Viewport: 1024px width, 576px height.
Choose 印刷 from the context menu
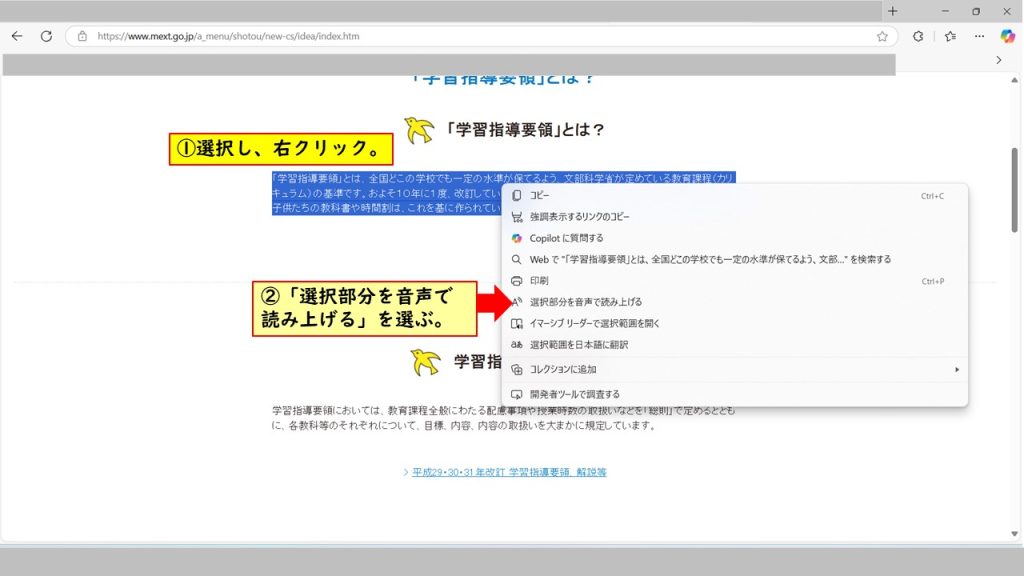tap(539, 281)
